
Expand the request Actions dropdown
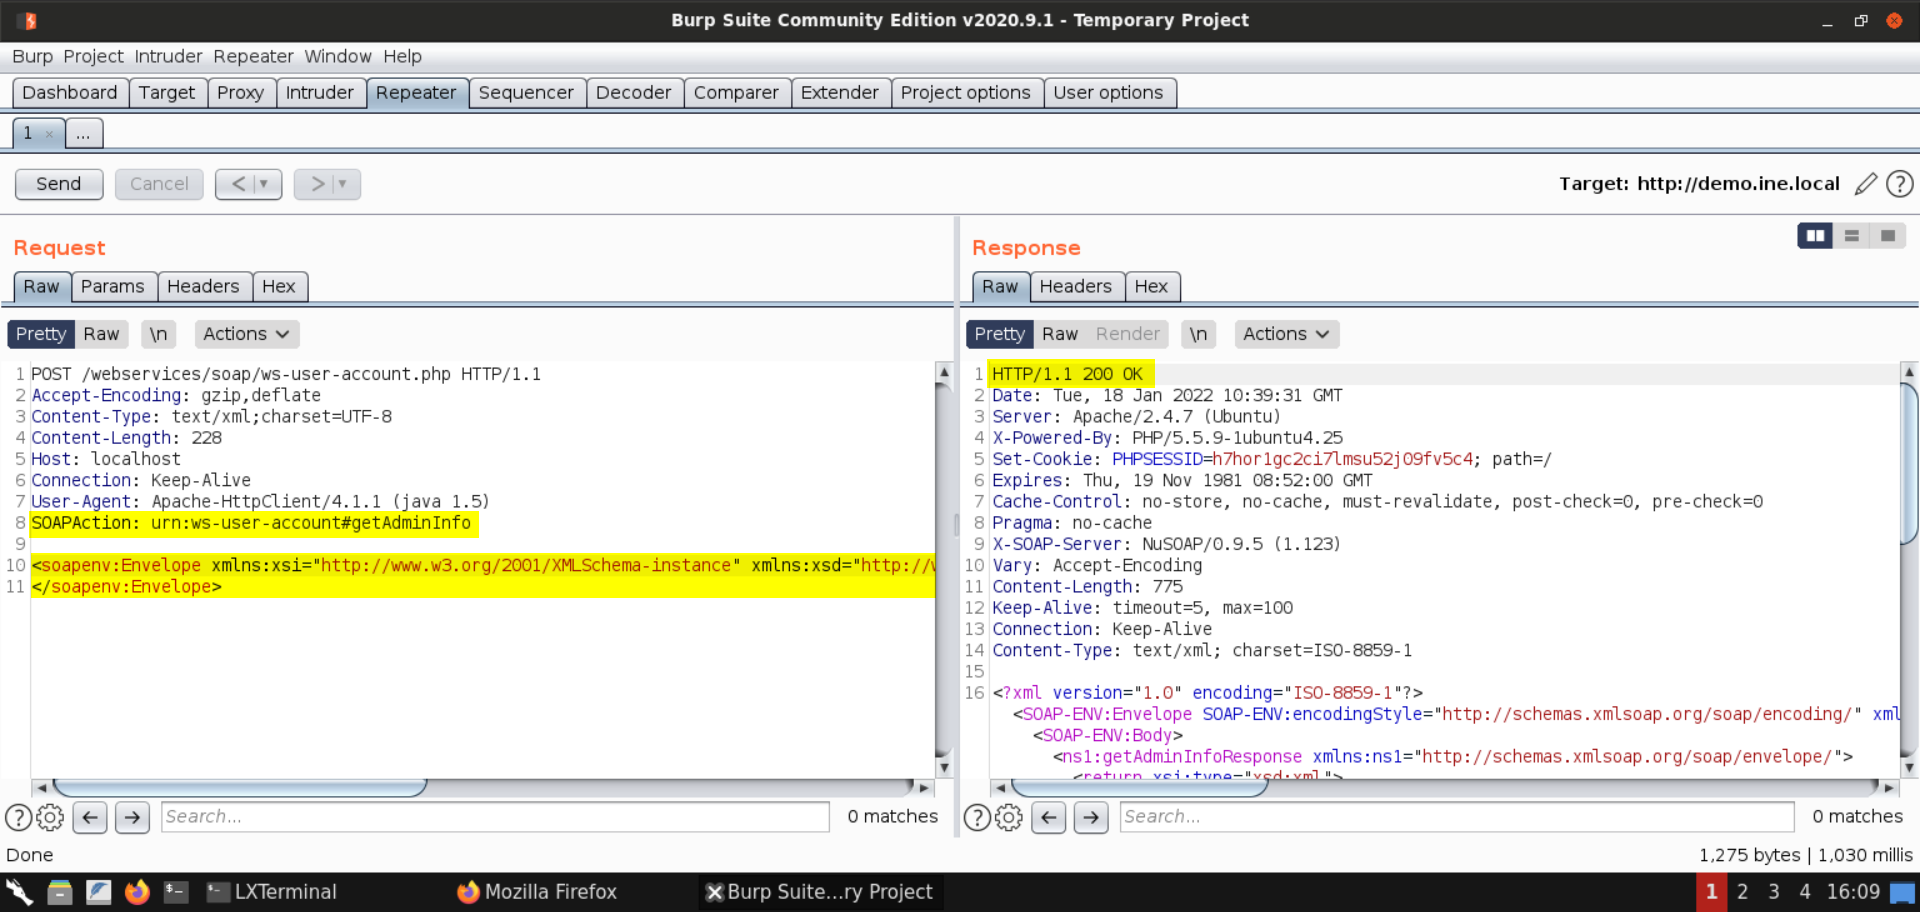point(246,334)
